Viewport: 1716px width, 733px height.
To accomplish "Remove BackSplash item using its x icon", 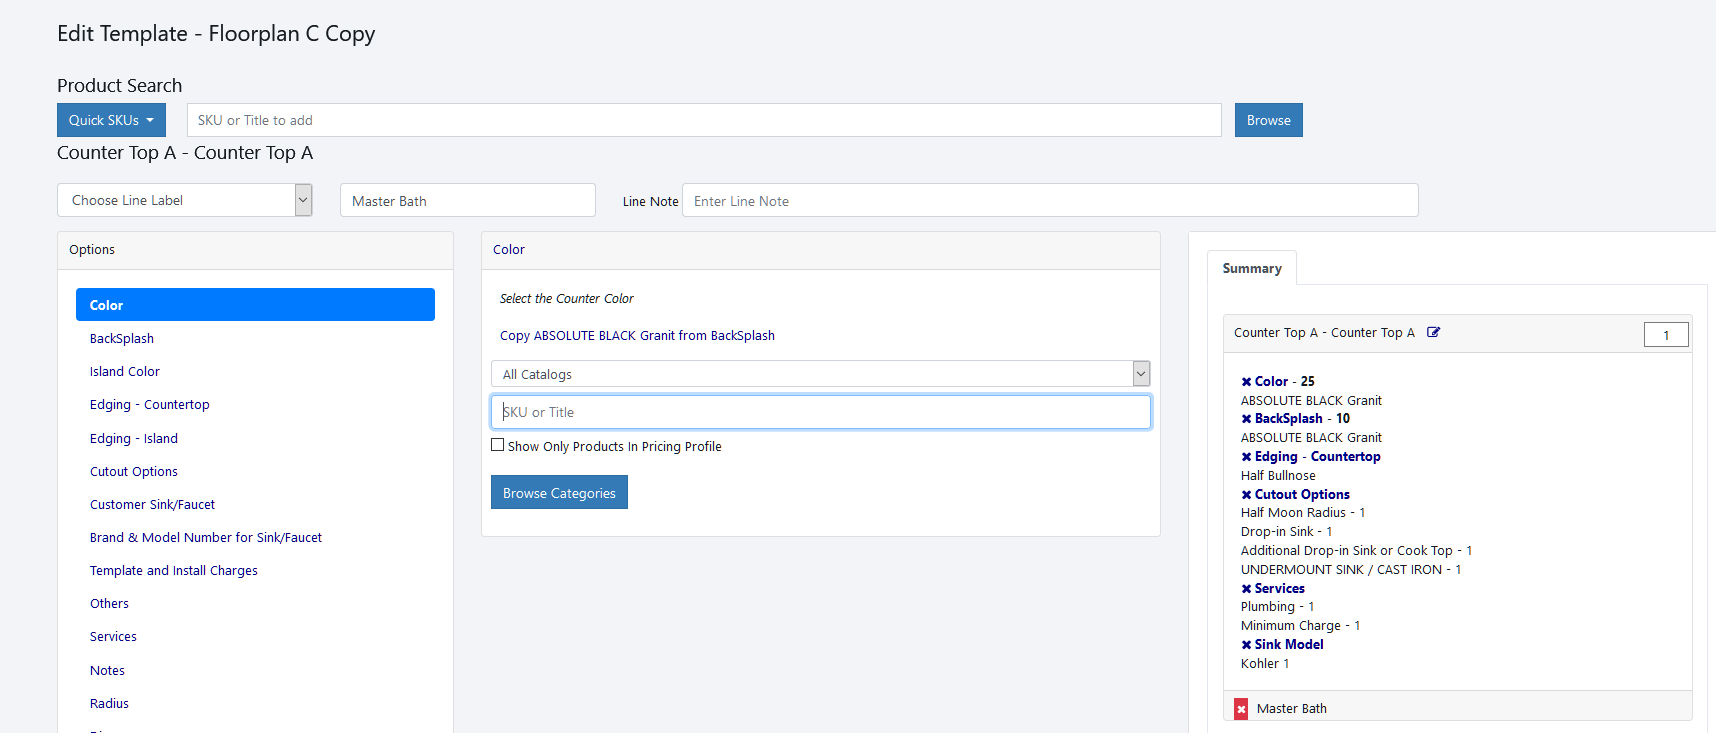I will coord(1246,419).
